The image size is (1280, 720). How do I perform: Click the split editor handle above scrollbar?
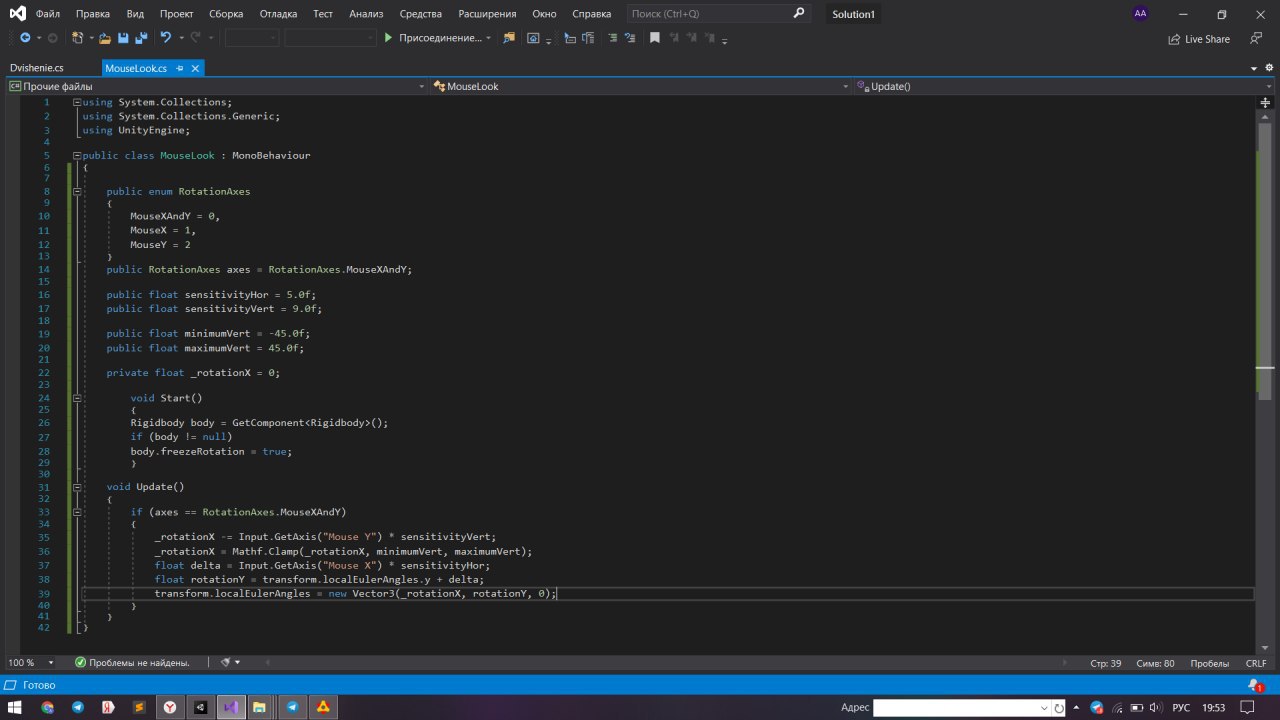pos(1266,102)
